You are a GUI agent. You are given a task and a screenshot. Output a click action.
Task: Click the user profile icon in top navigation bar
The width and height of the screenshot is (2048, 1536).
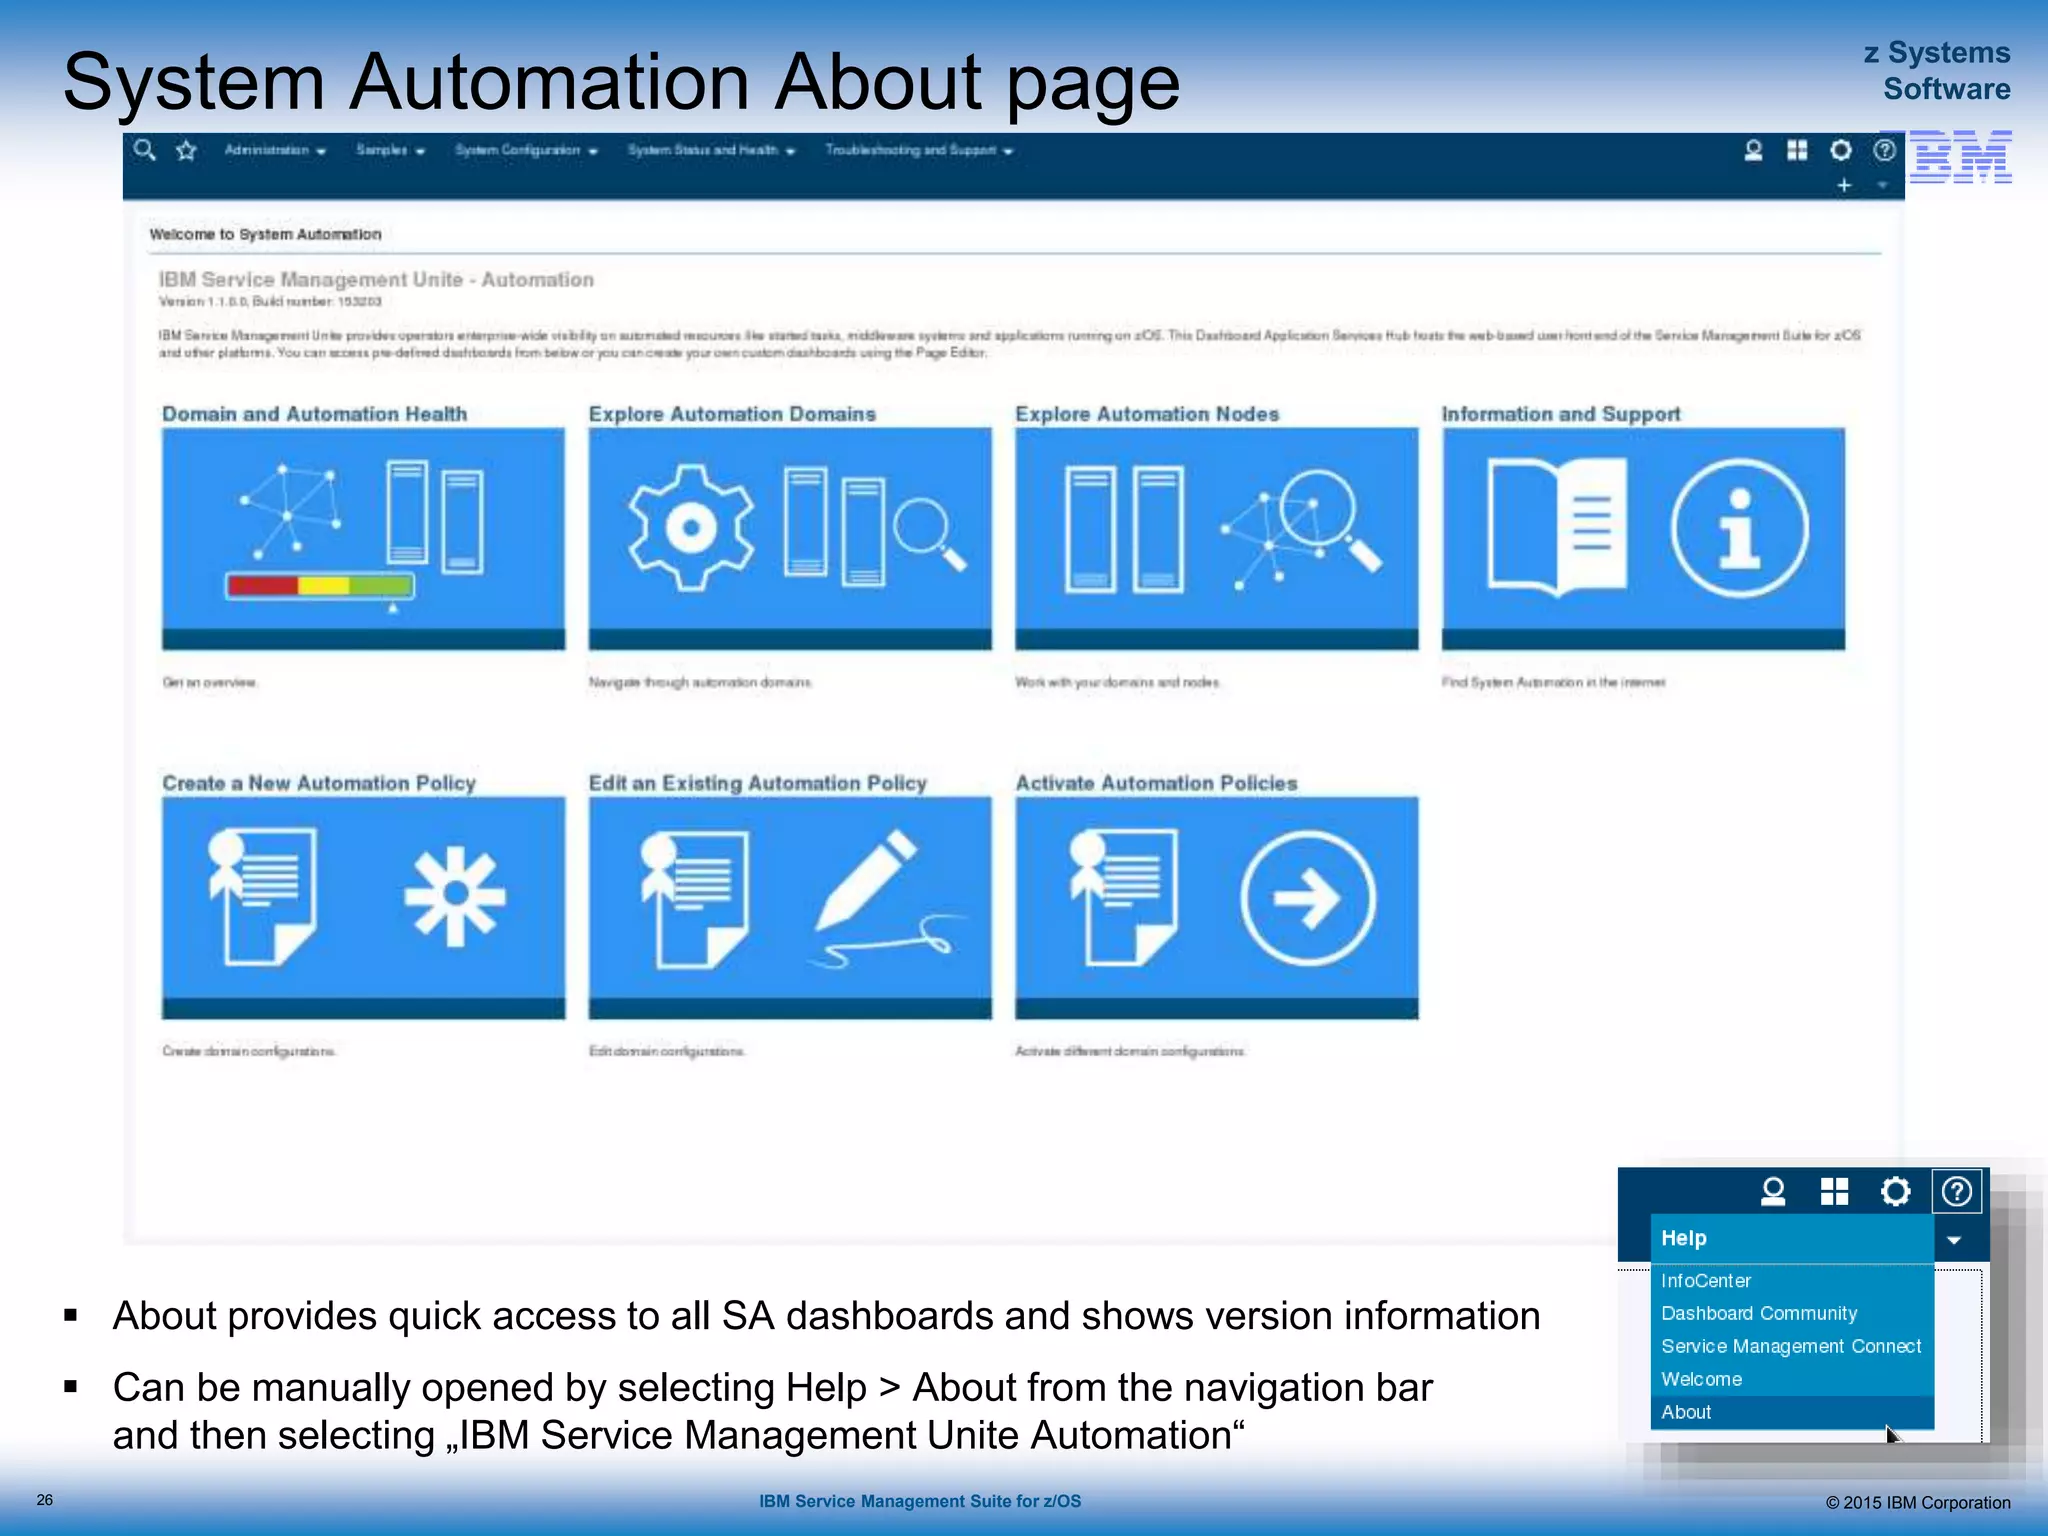[1753, 150]
